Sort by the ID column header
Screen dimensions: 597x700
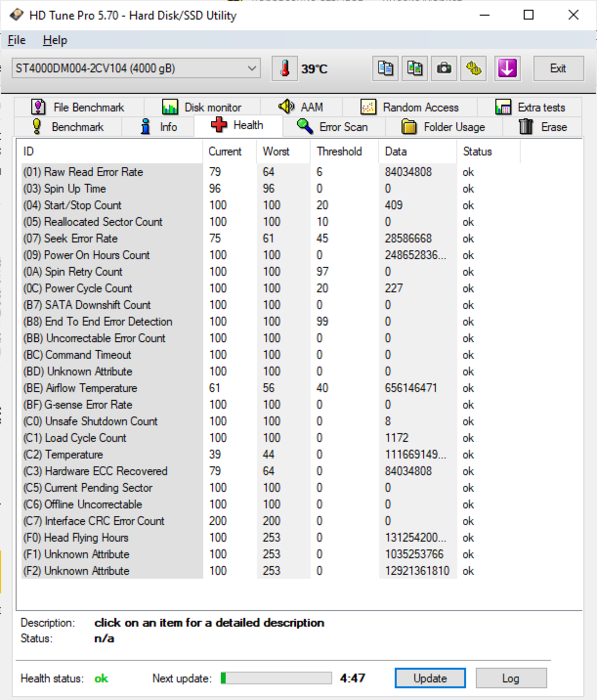pyautogui.click(x=110, y=151)
